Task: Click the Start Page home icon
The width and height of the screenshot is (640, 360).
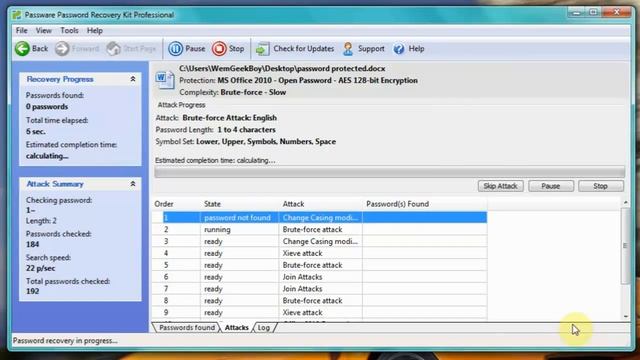Action: click(x=113, y=49)
